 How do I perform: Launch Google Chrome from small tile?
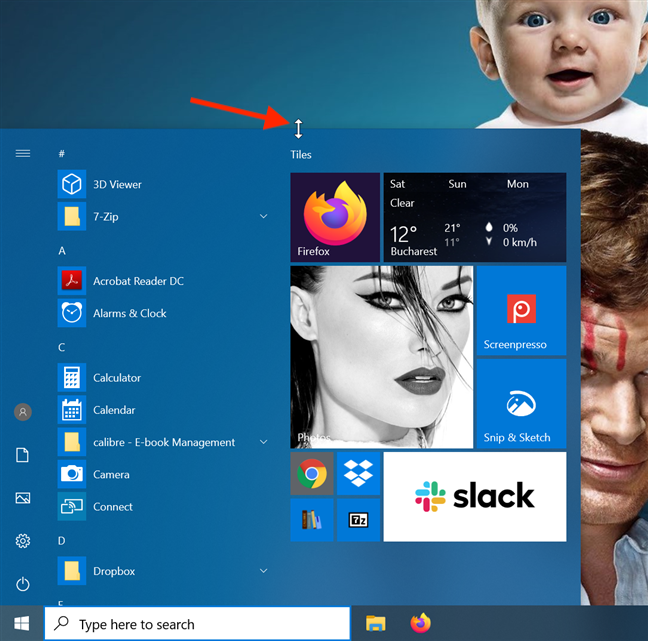click(312, 473)
